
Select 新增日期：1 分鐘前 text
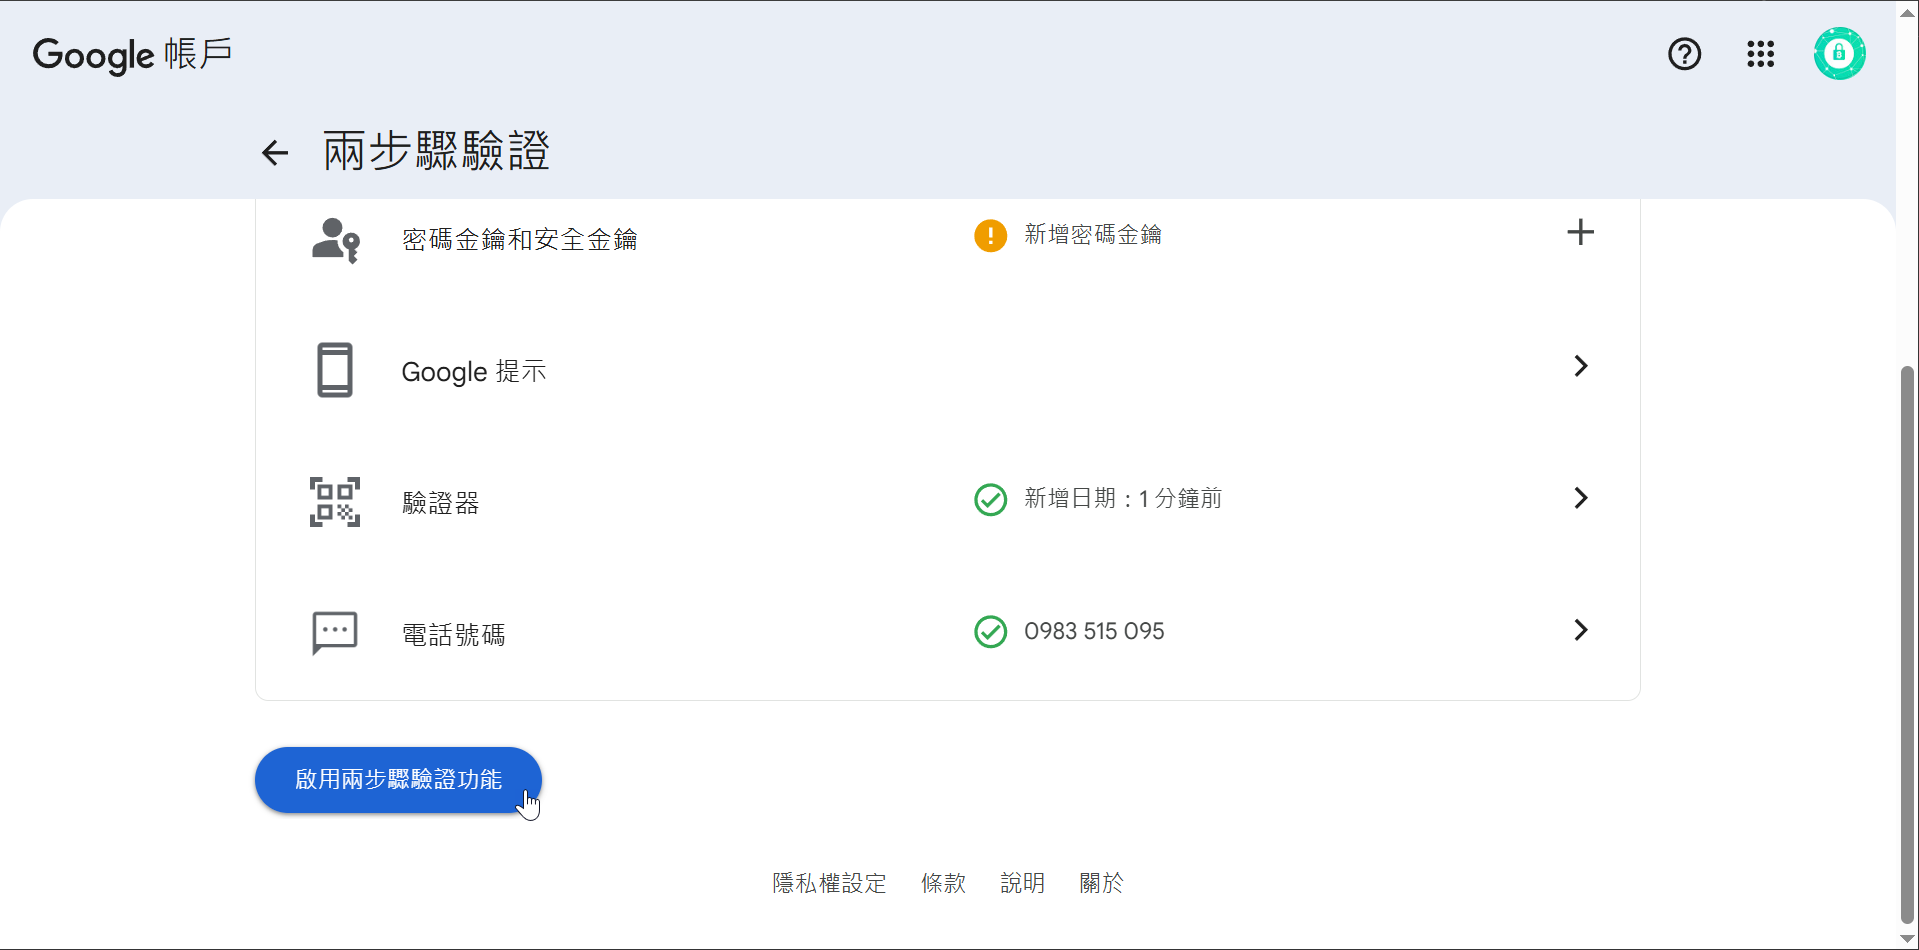point(1123,499)
